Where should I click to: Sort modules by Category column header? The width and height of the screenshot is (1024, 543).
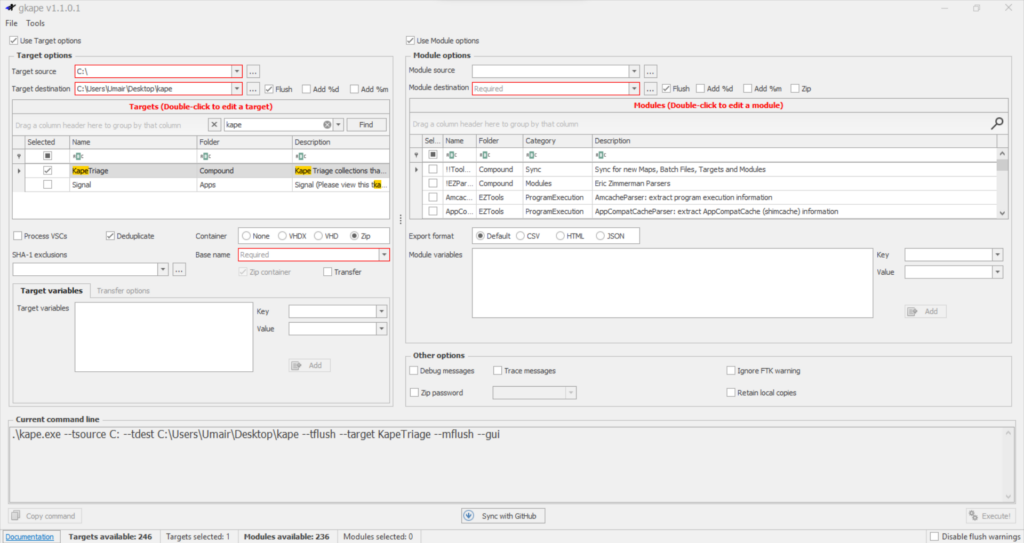(557, 140)
